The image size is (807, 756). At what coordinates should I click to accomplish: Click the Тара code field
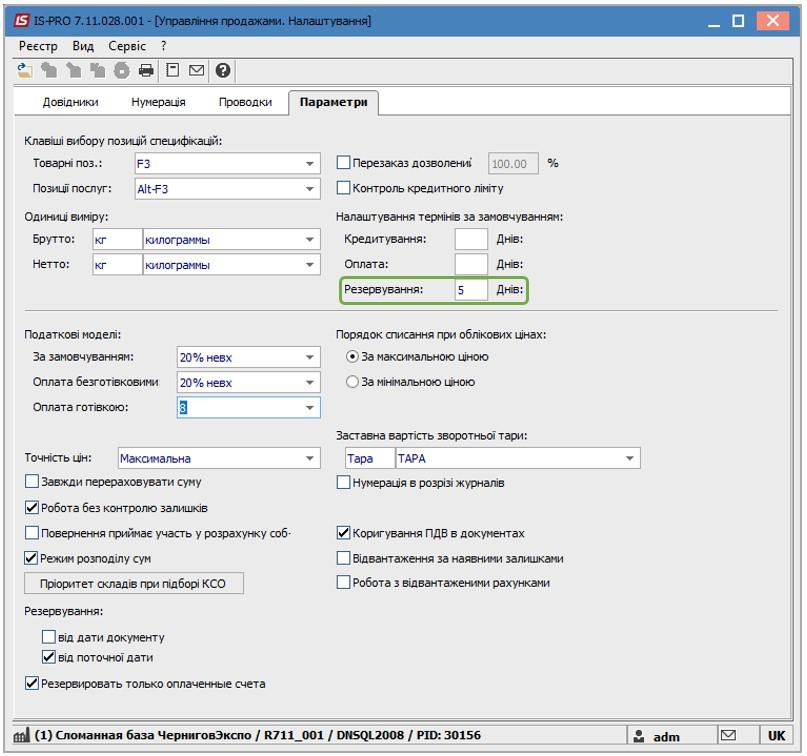coord(370,458)
